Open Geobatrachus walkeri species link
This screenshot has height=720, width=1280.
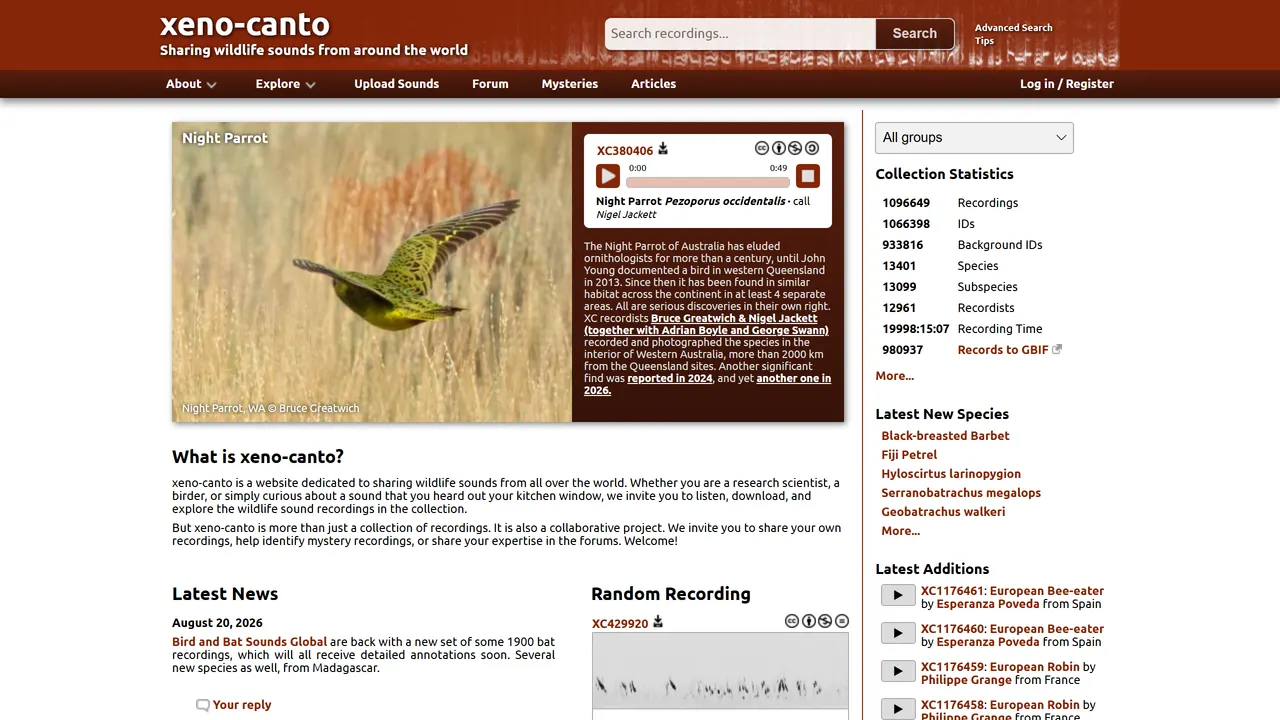[943, 512]
